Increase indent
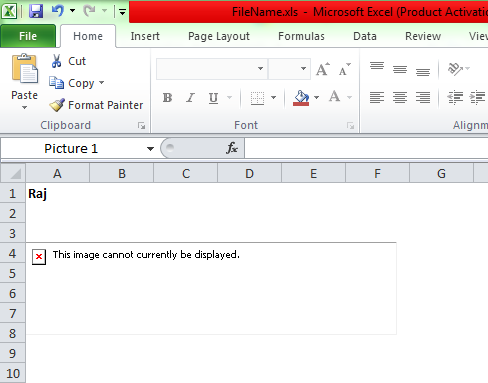Image resolution: width=488 pixels, height=383 pixels. (x=477, y=97)
